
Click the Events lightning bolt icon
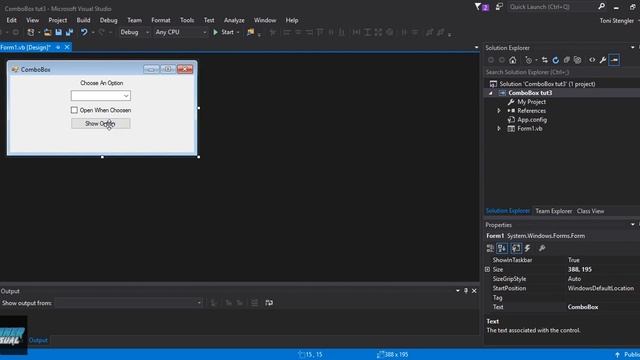coord(527,248)
